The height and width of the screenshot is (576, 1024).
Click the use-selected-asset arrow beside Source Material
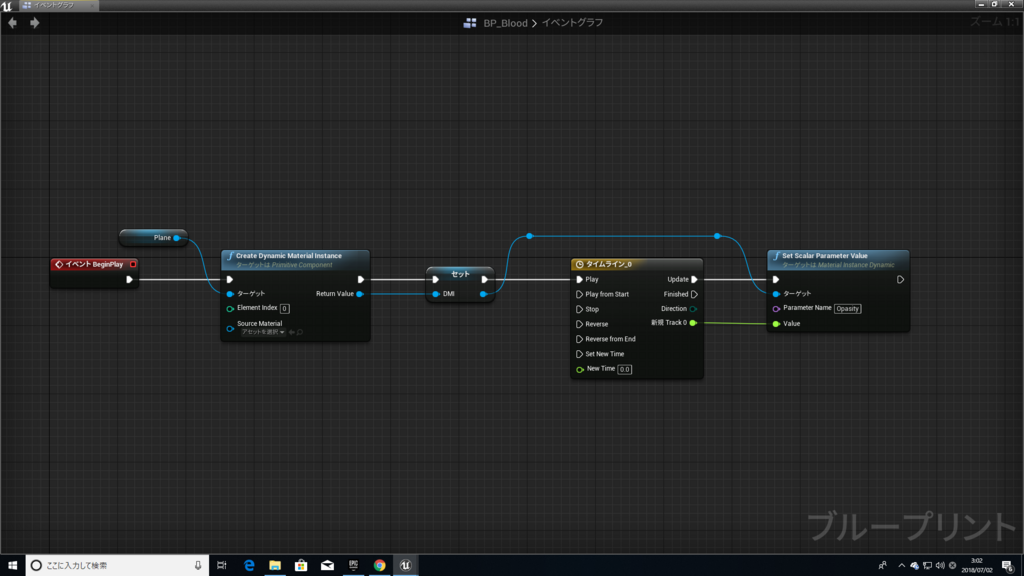click(x=292, y=332)
